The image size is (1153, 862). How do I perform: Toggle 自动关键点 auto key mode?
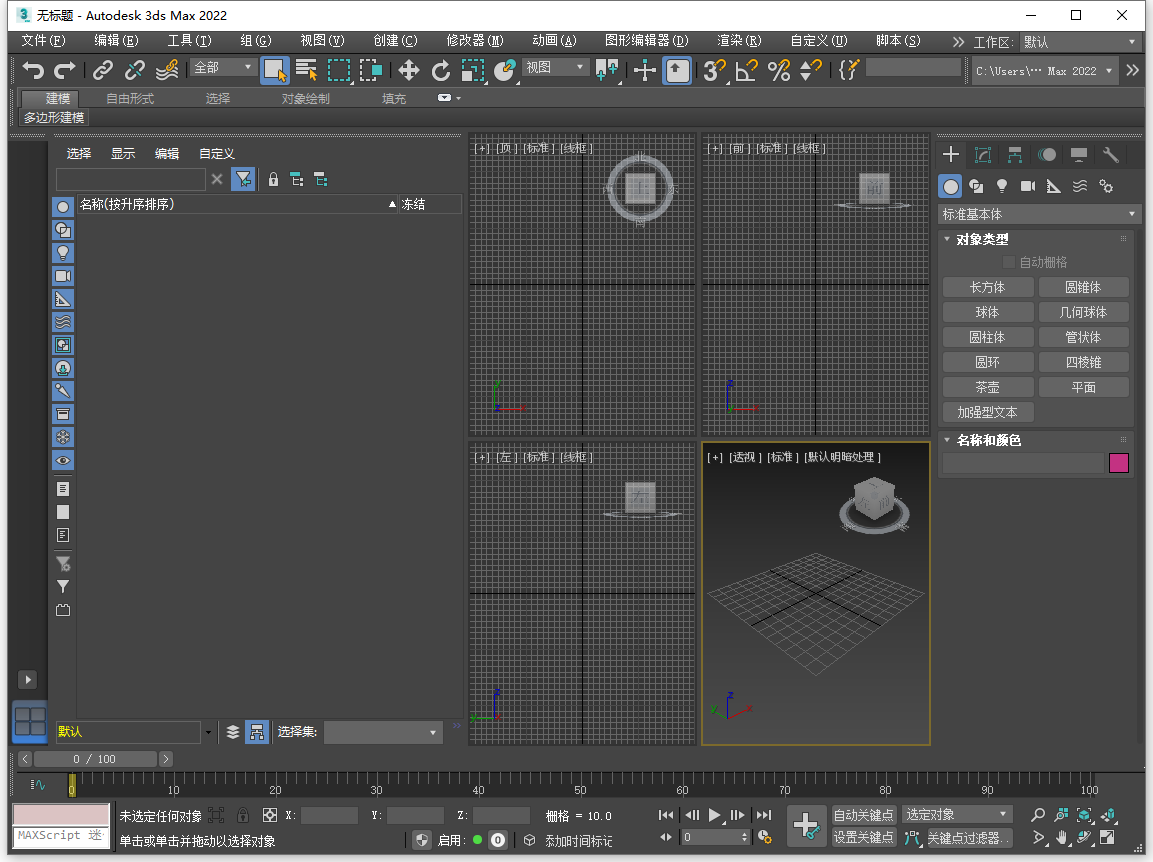[864, 814]
